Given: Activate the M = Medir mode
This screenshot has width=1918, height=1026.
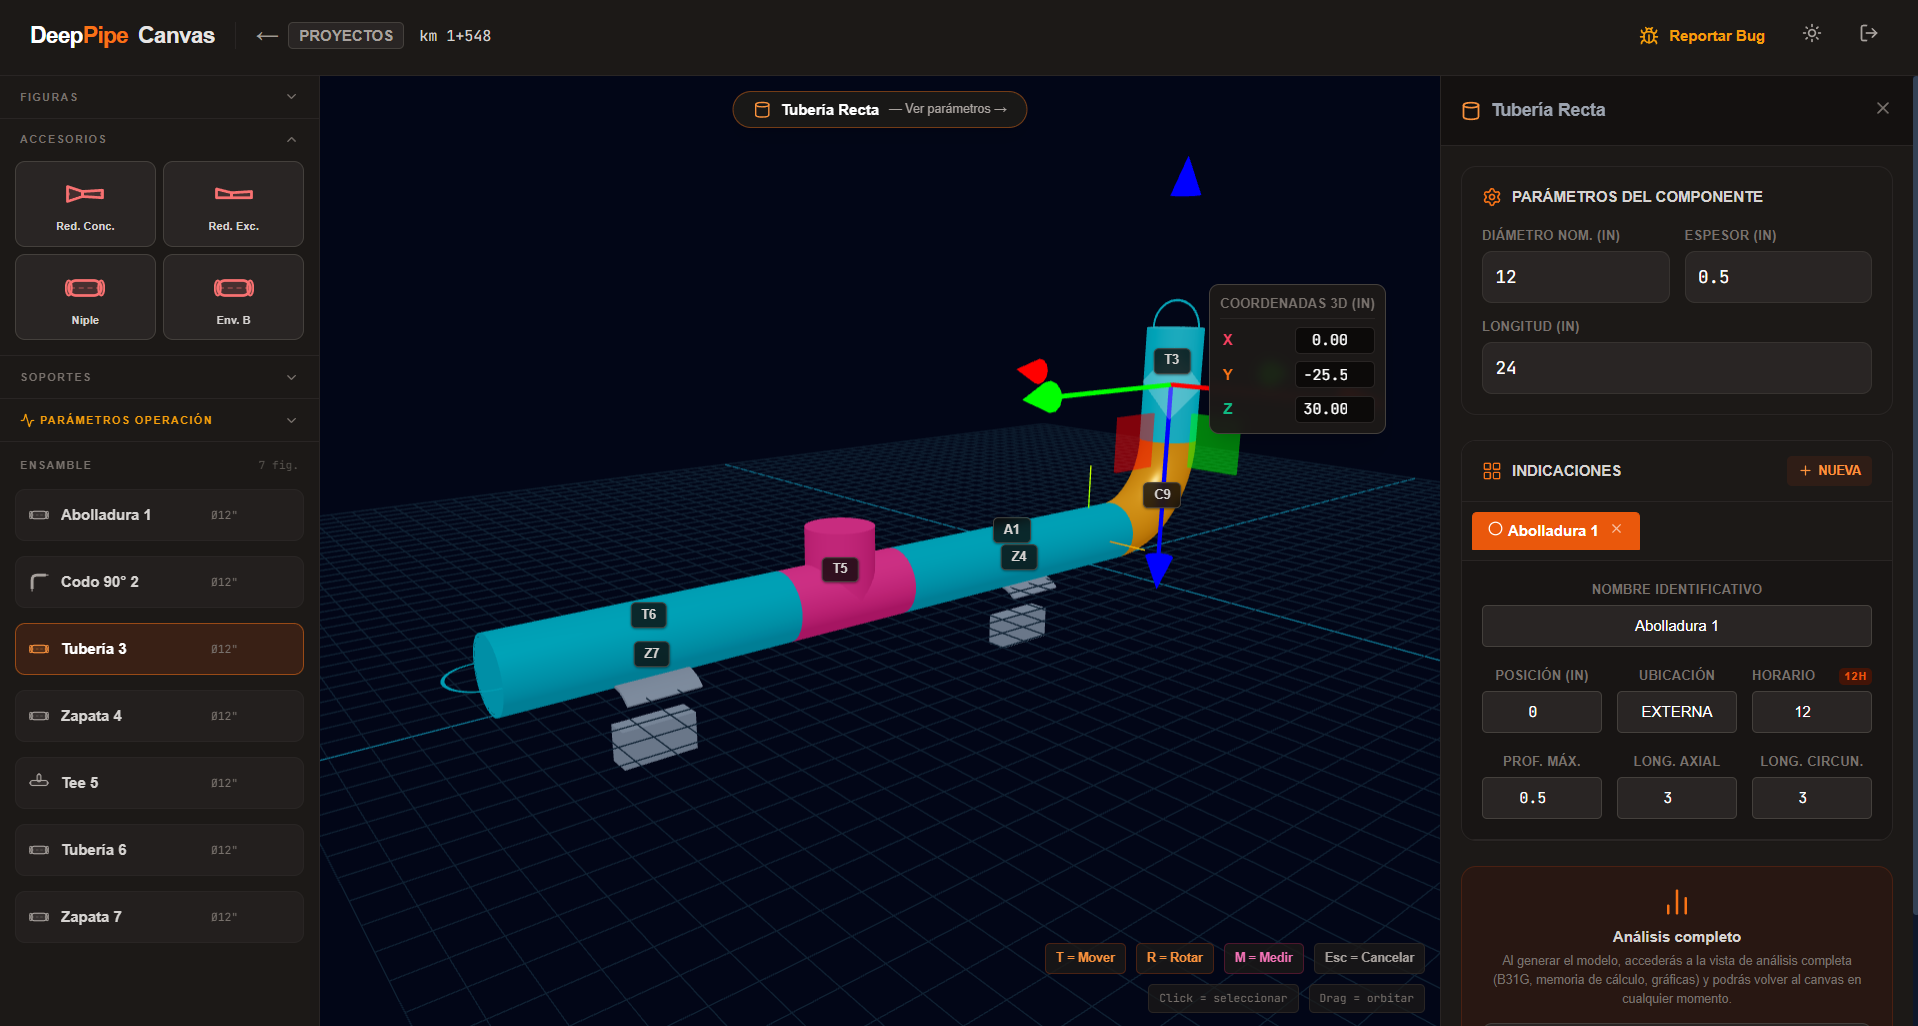Looking at the screenshot, I should pos(1264,958).
